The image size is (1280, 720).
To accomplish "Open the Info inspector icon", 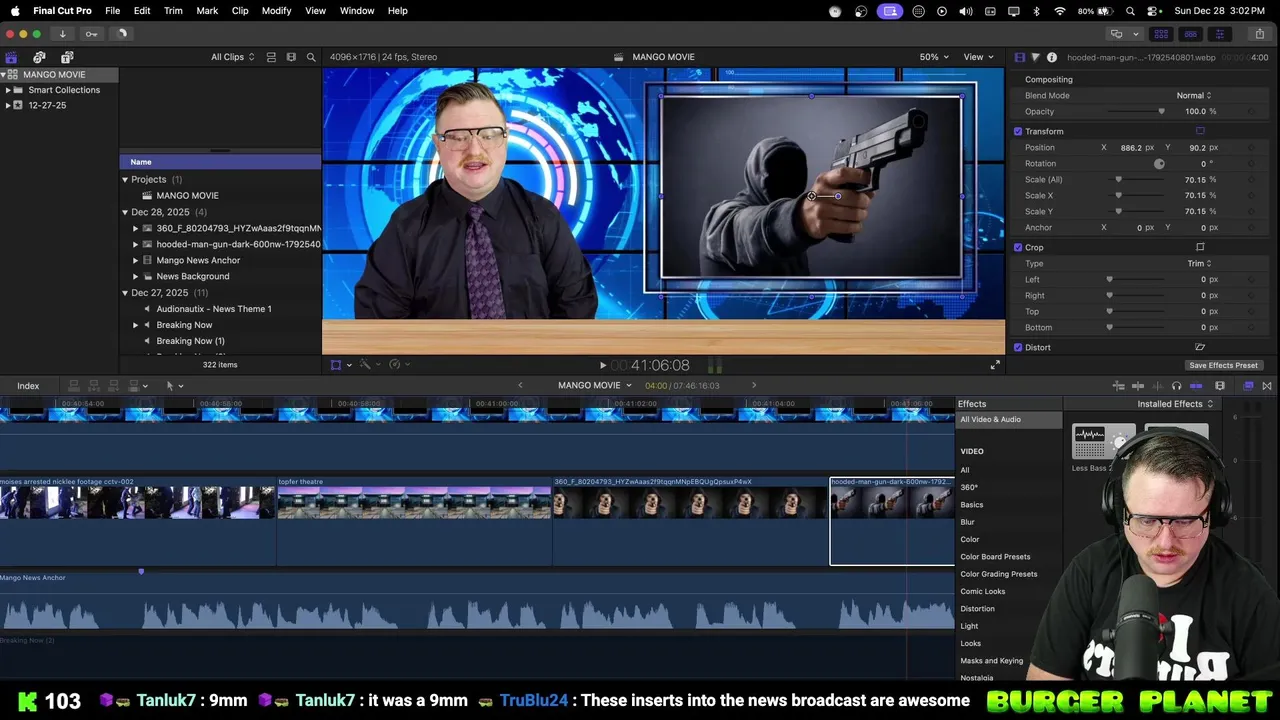I will click(x=1051, y=58).
